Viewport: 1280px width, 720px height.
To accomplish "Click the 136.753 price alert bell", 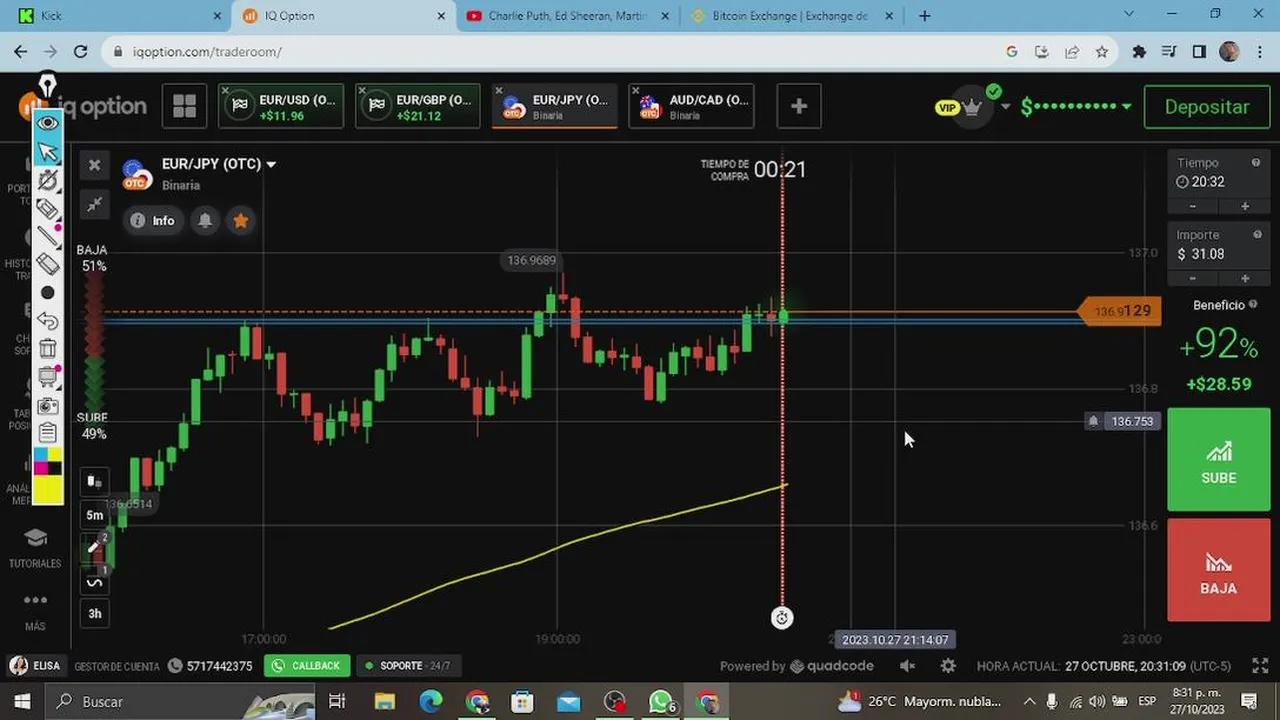I will pyautogui.click(x=1093, y=421).
